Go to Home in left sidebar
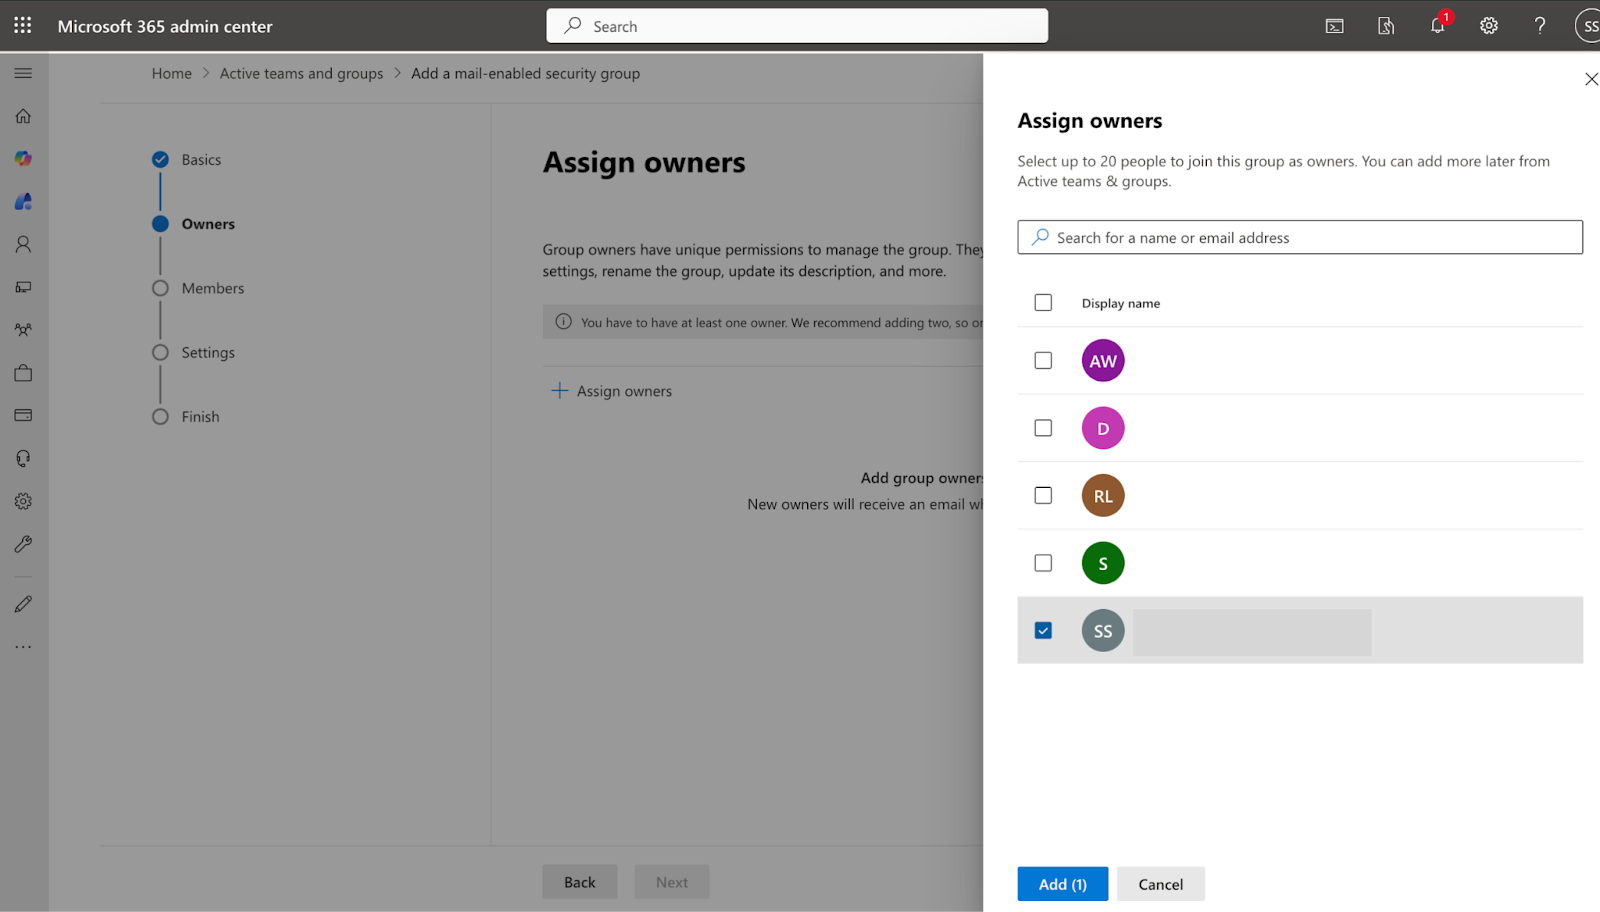 point(23,116)
